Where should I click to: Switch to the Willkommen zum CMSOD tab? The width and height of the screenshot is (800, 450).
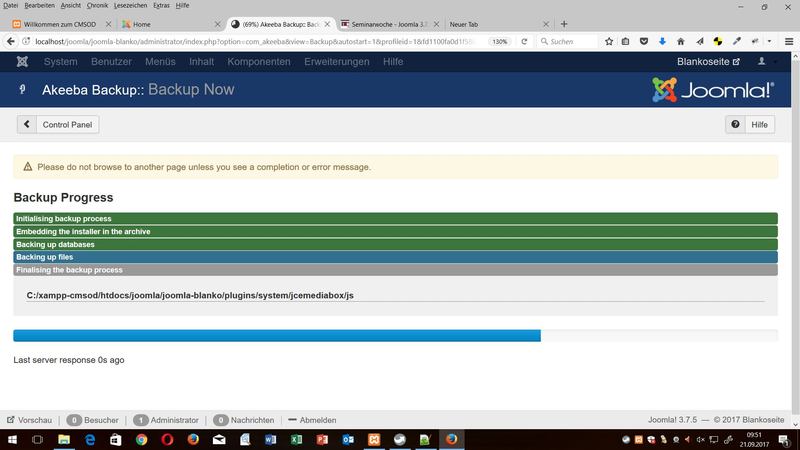pos(61,24)
